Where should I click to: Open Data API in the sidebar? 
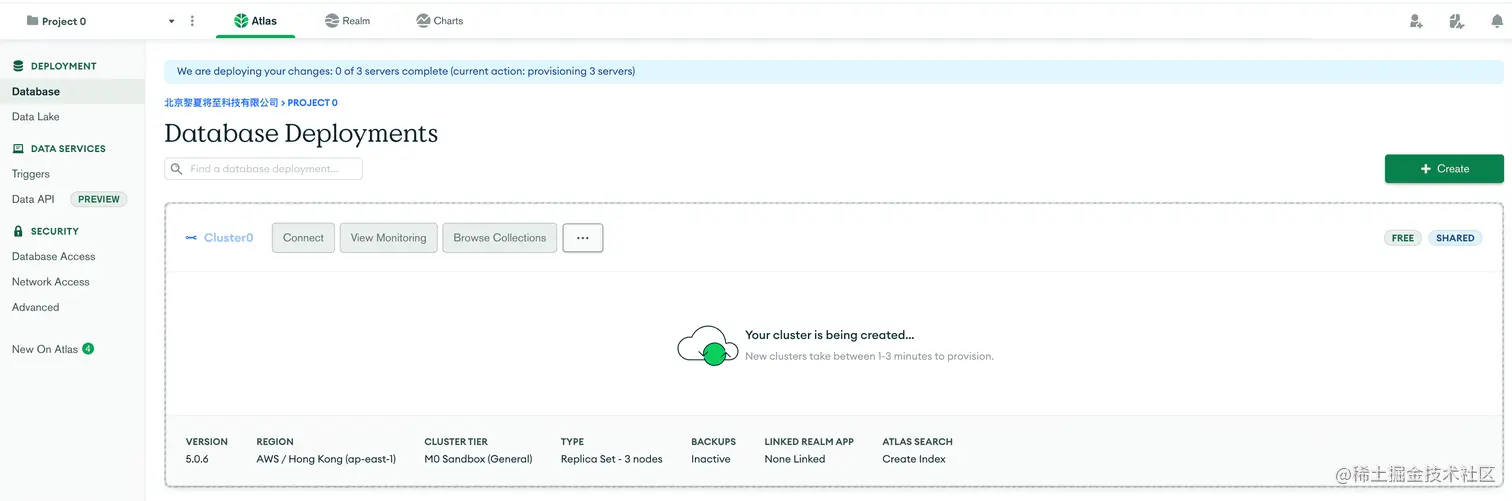(x=33, y=199)
